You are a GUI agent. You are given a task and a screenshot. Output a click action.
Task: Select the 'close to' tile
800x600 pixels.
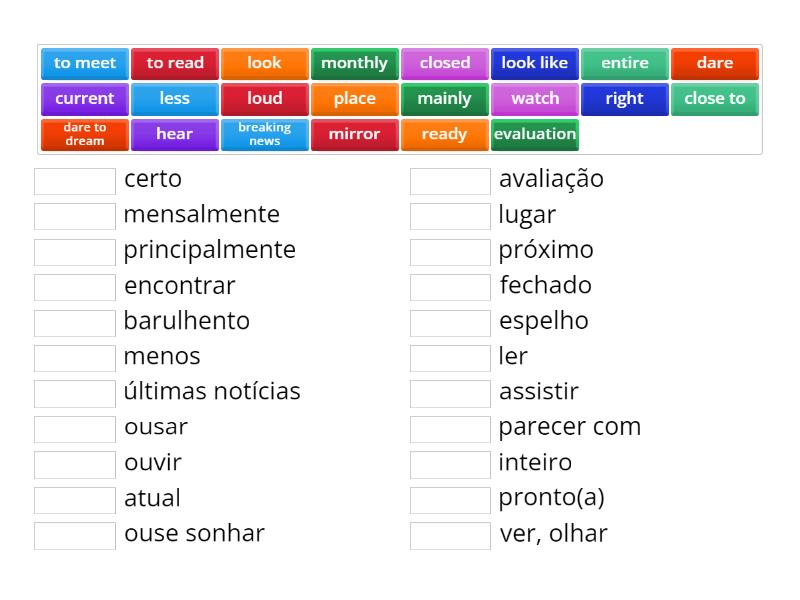(715, 98)
